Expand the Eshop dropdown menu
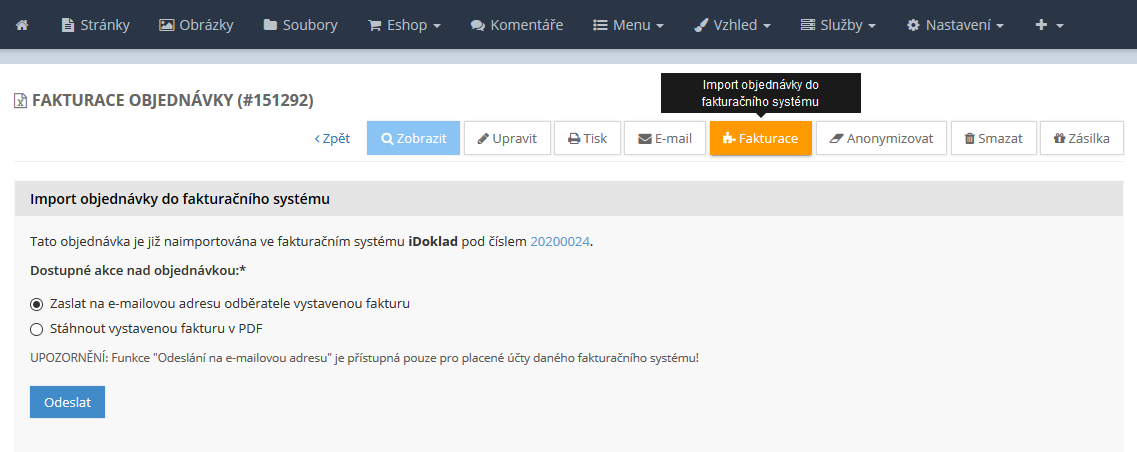The height and width of the screenshot is (452, 1137). click(x=404, y=25)
